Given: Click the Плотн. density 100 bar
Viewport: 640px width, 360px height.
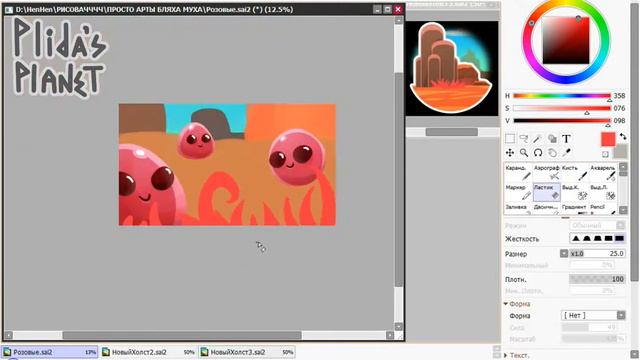Looking at the screenshot, I should 597,279.
